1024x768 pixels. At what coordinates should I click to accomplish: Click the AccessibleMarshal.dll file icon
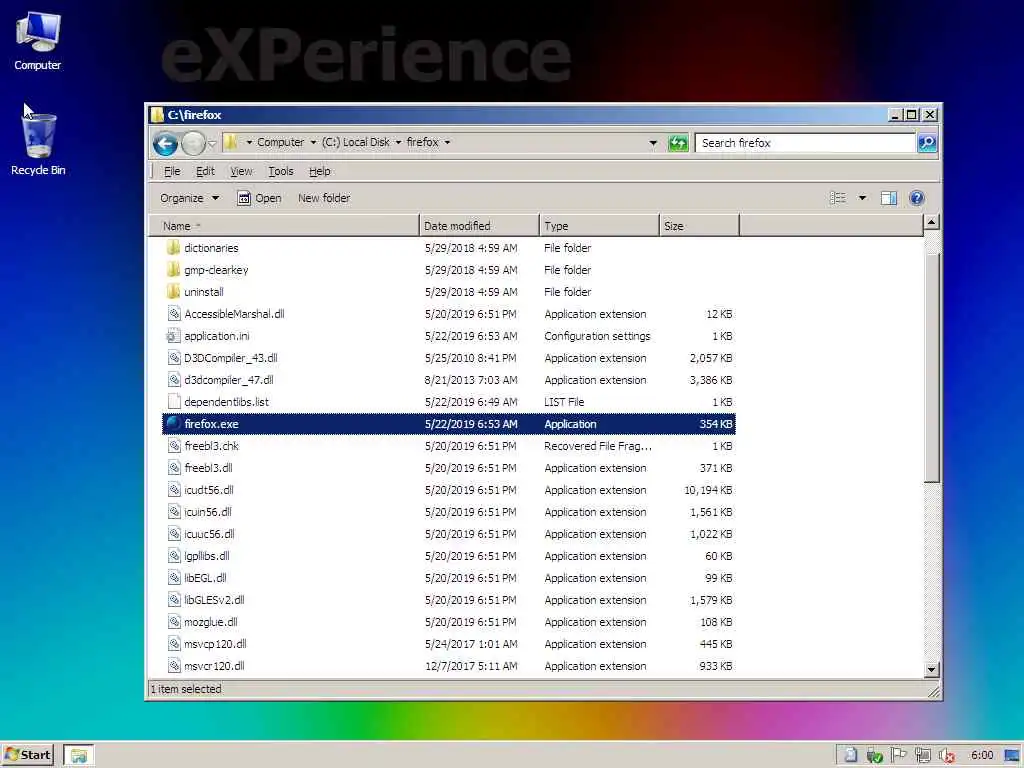click(x=174, y=313)
